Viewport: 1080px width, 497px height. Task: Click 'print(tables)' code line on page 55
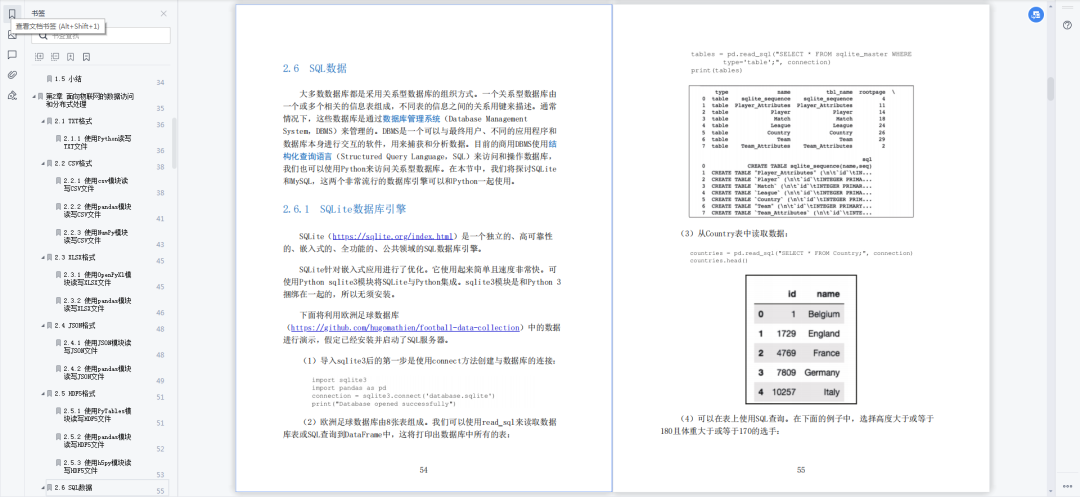(x=716, y=70)
